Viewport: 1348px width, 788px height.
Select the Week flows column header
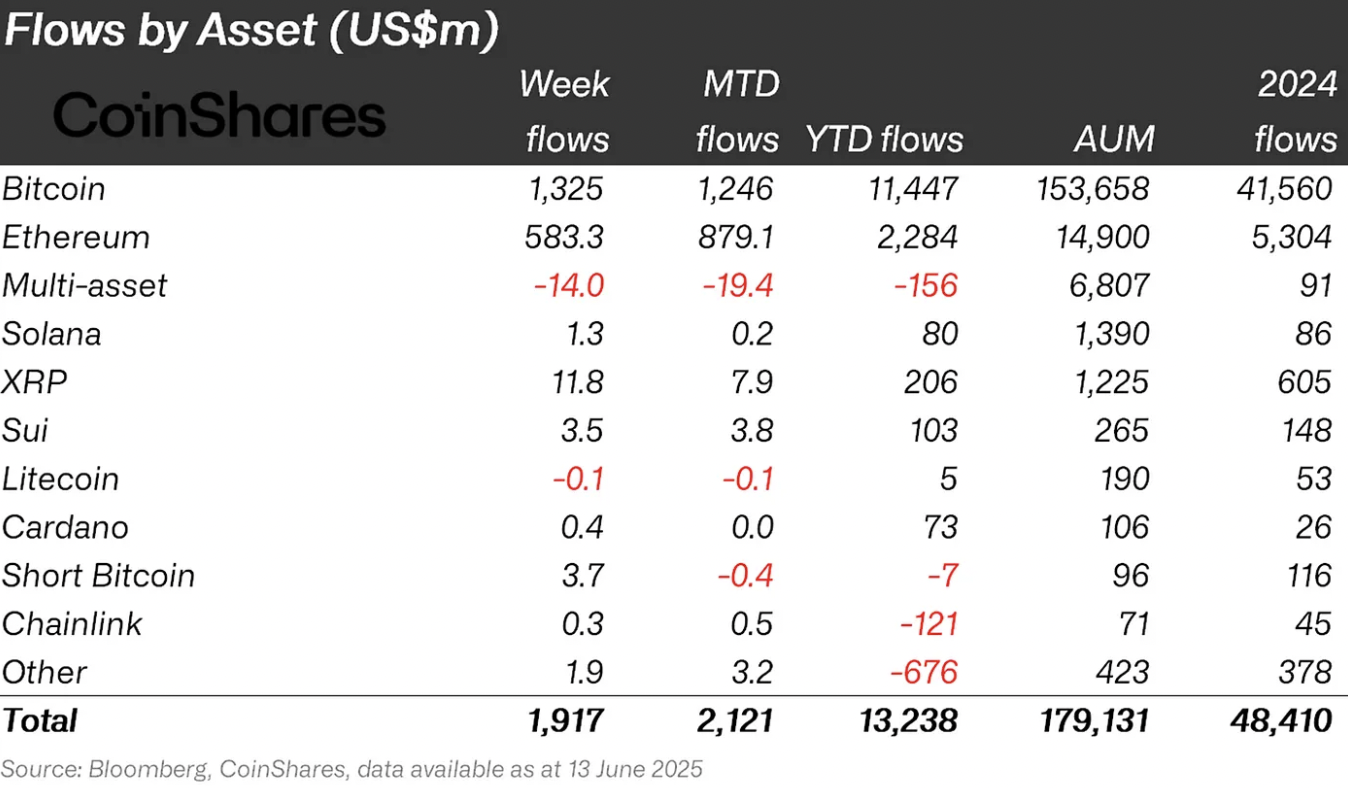click(565, 111)
